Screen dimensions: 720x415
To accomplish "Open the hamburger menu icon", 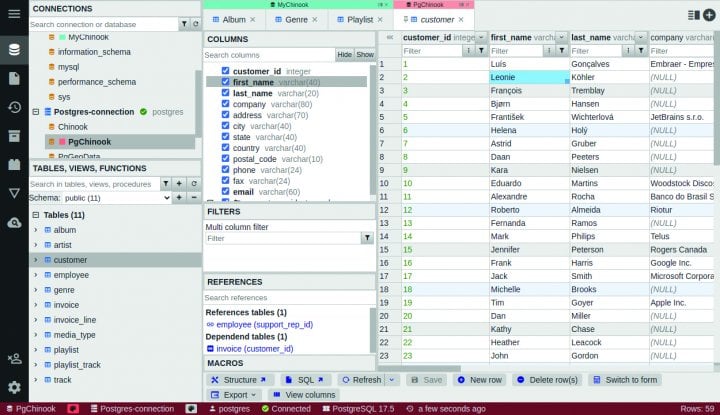I will pos(14,13).
